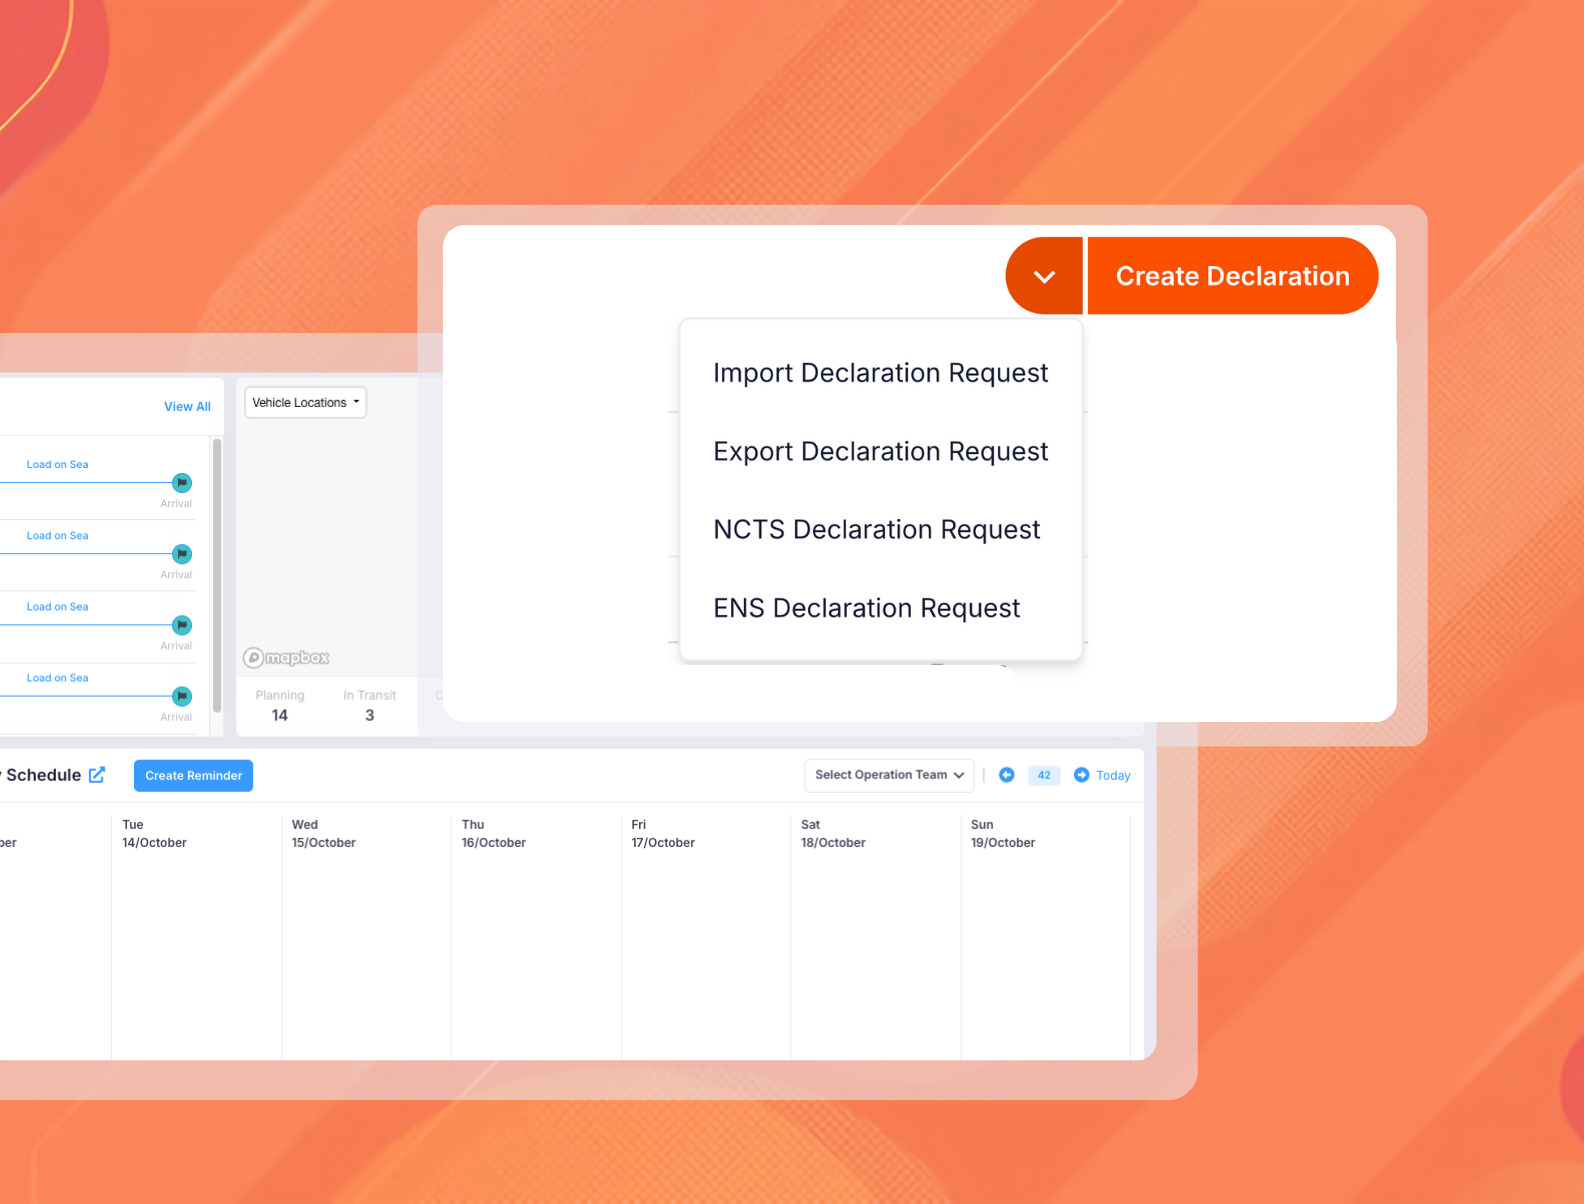Open the Select Operation Team dropdown
This screenshot has height=1204, width=1584.
tap(889, 775)
